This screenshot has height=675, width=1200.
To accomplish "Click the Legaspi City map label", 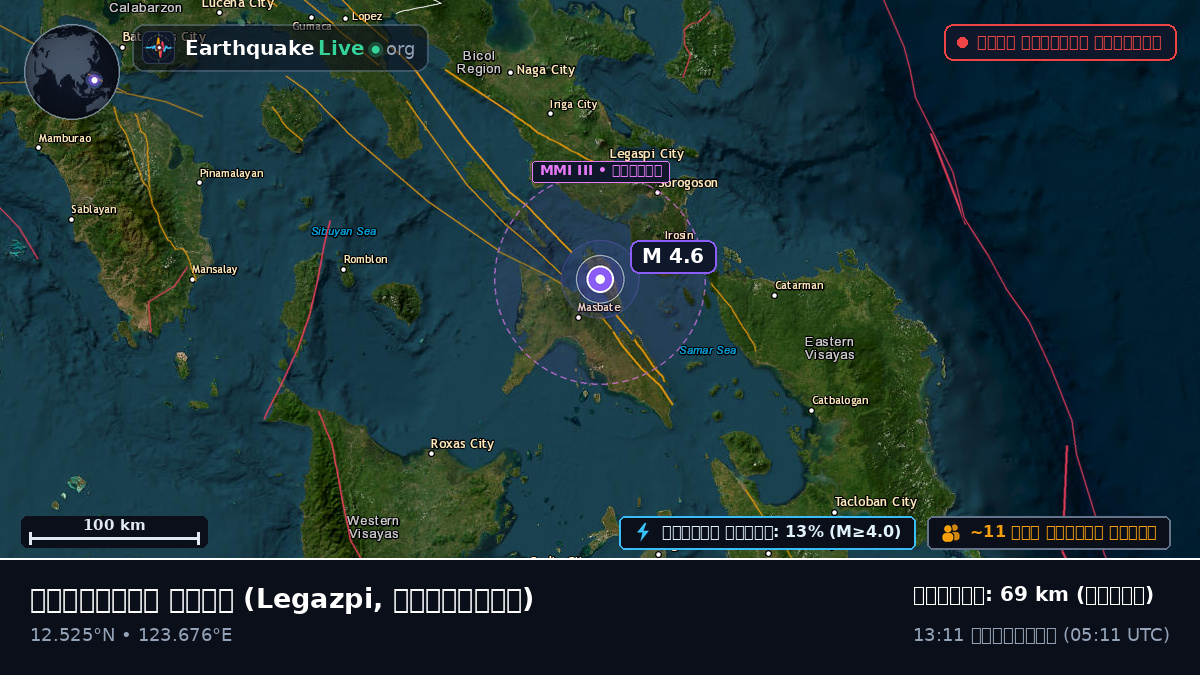I will (647, 154).
